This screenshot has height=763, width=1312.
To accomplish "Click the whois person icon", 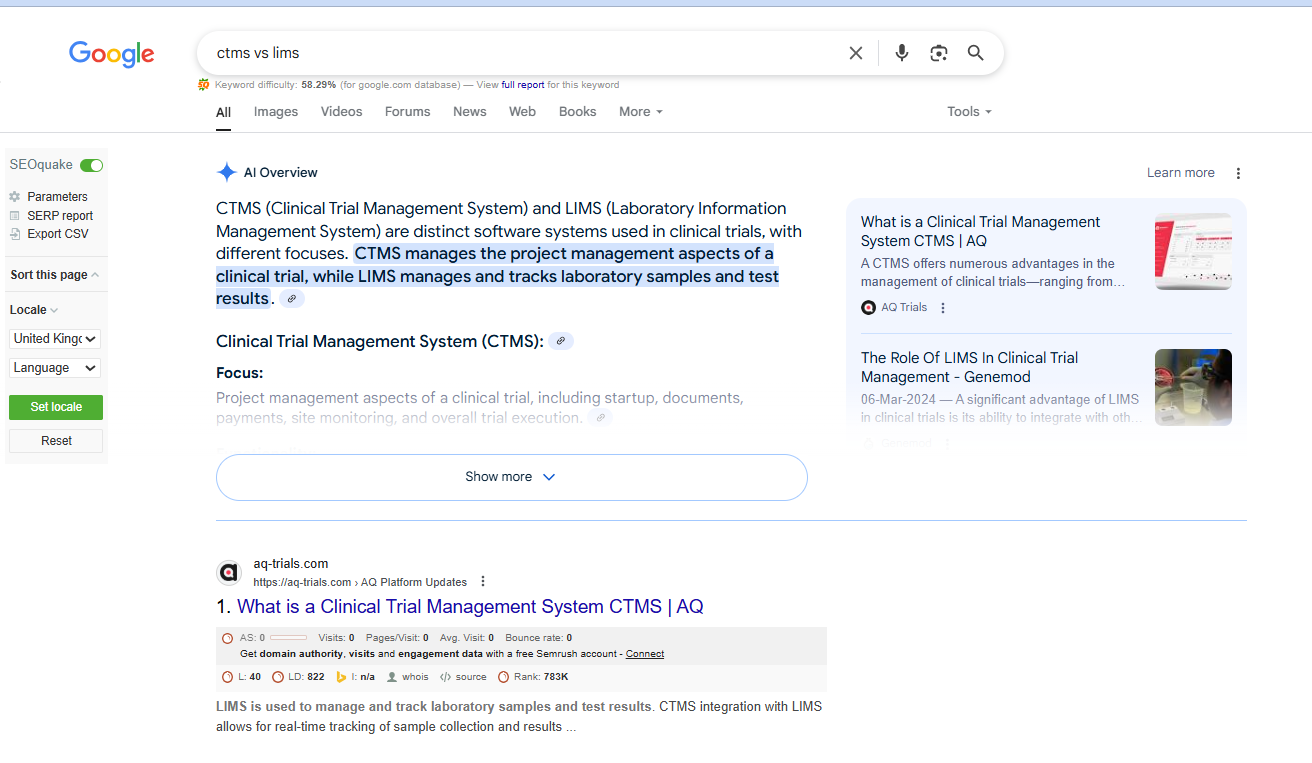I will coord(392,677).
